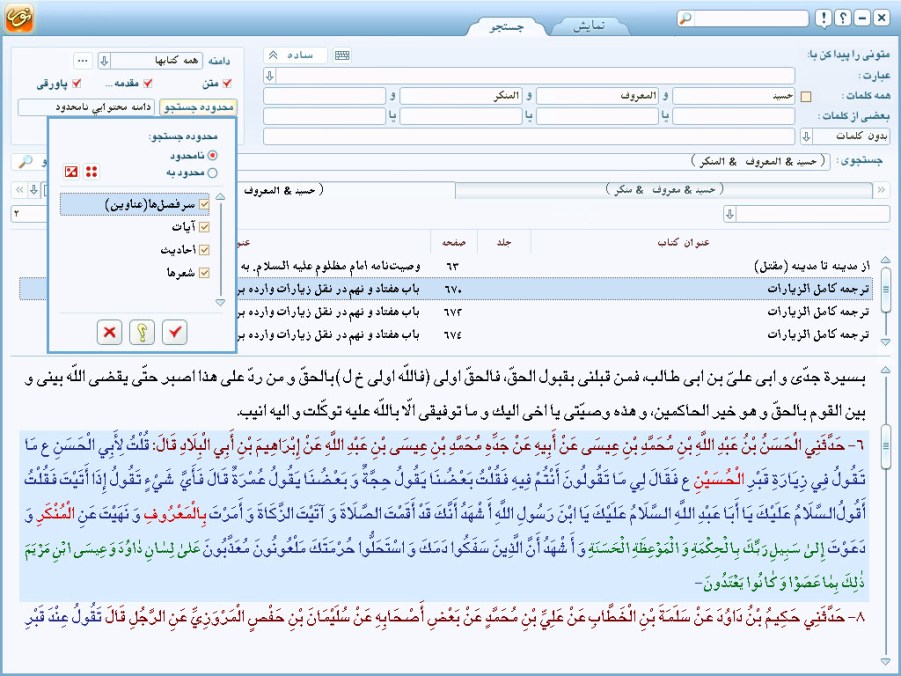
Task: Click the input field containing المعروف
Action: pos(597,96)
